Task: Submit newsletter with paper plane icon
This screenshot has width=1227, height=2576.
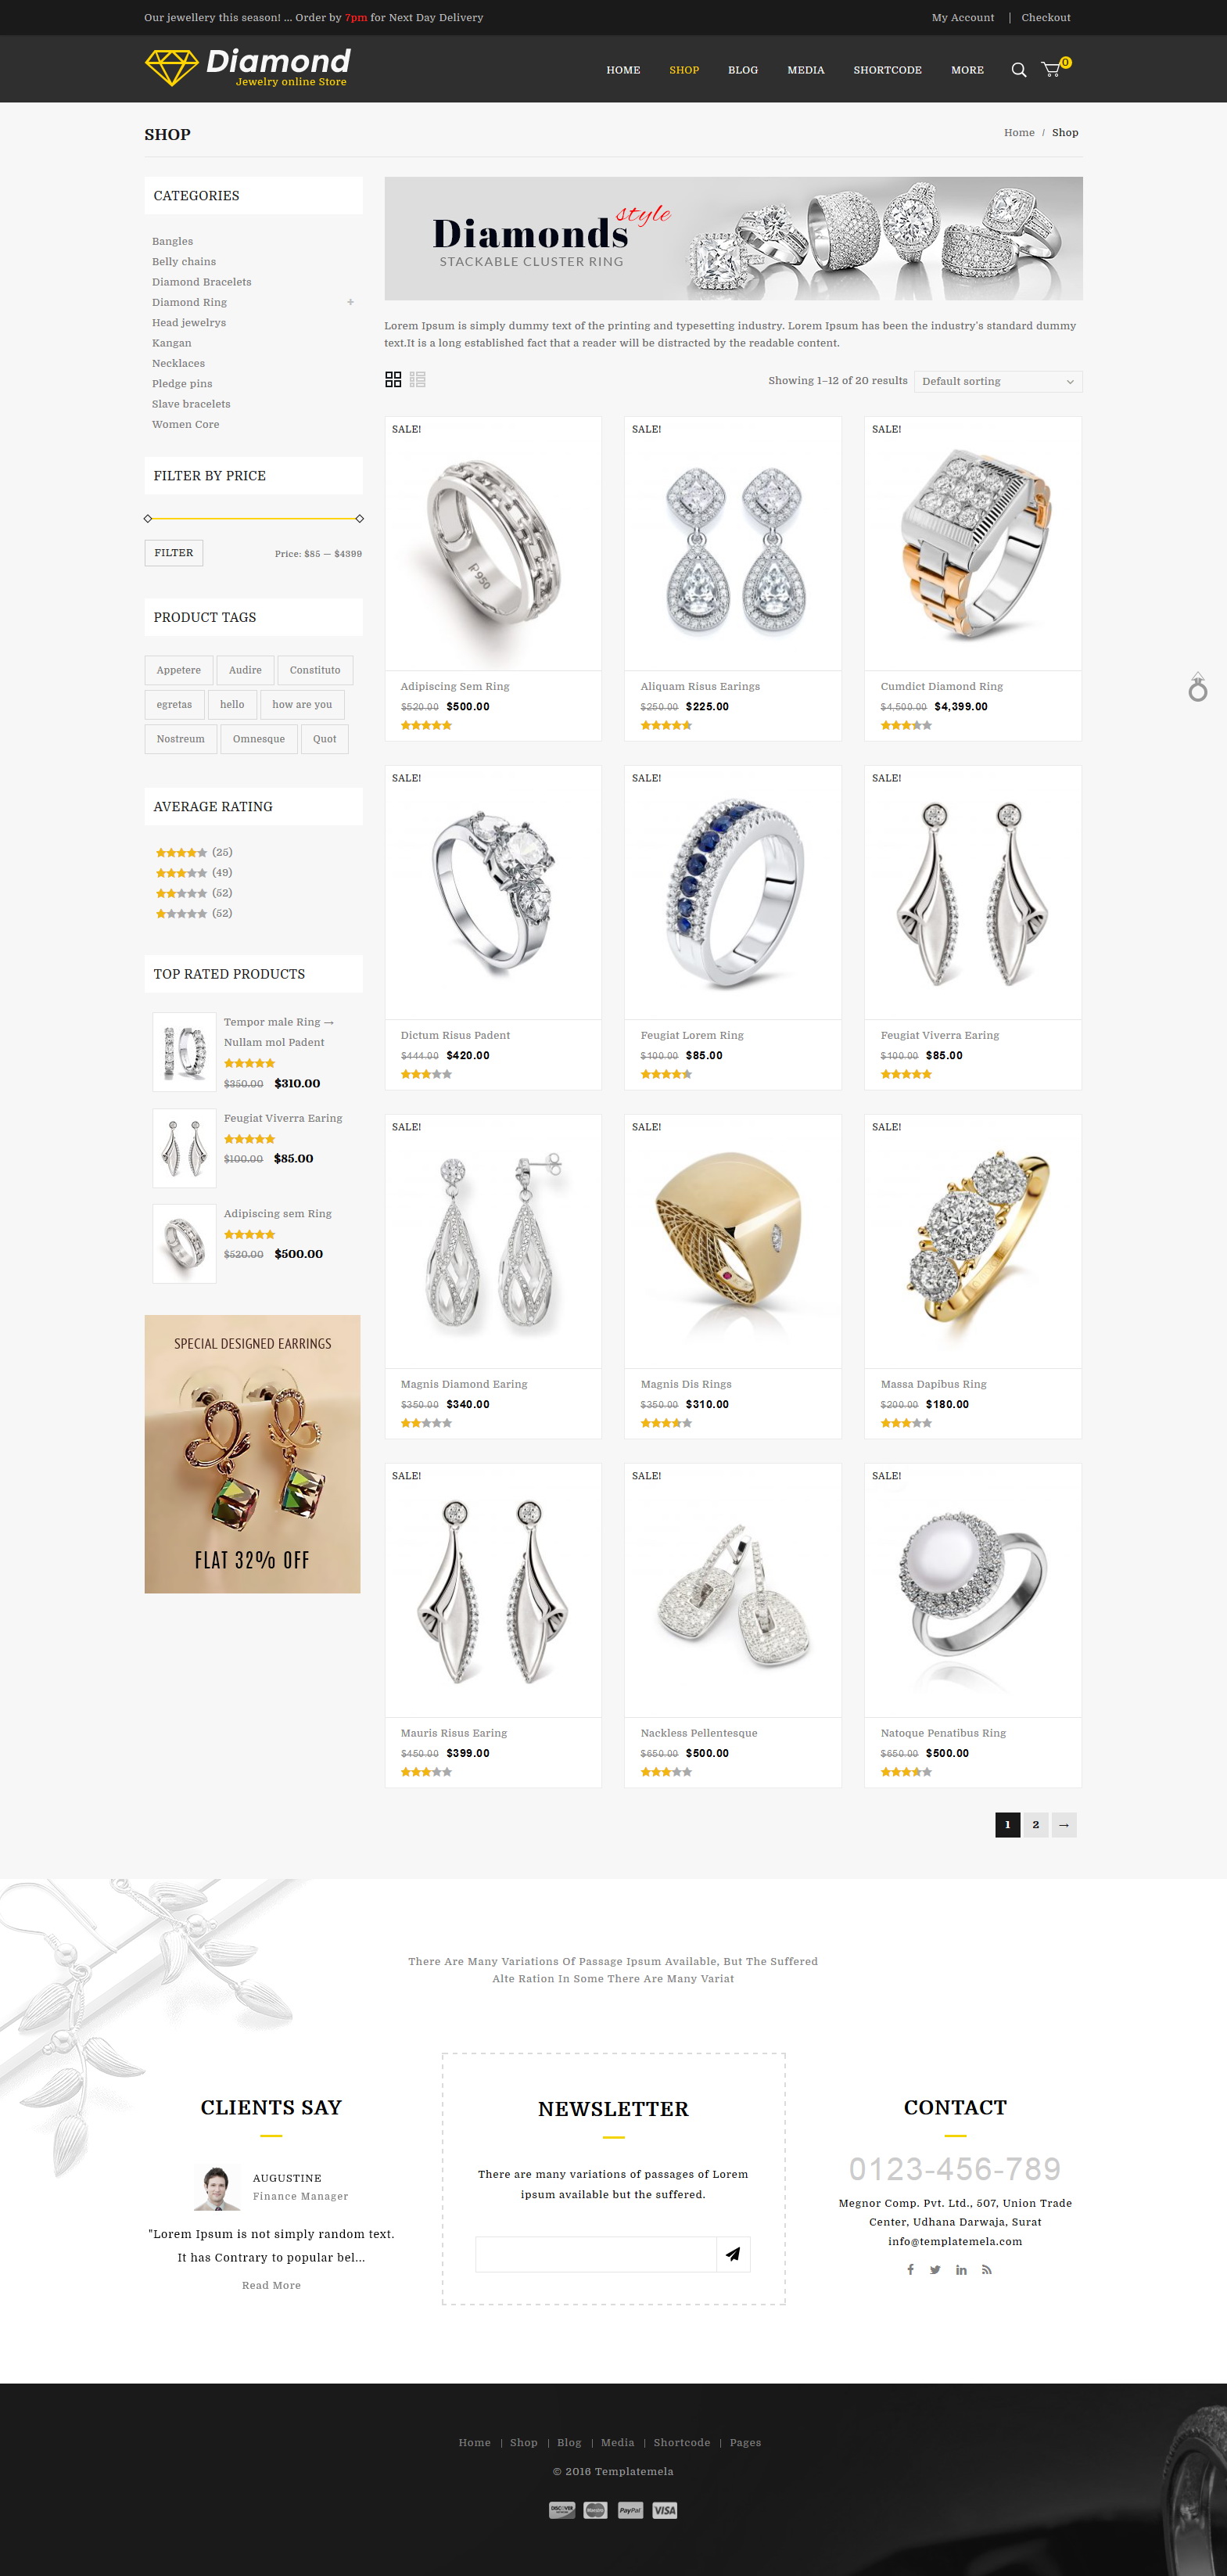Action: pyautogui.click(x=733, y=2254)
